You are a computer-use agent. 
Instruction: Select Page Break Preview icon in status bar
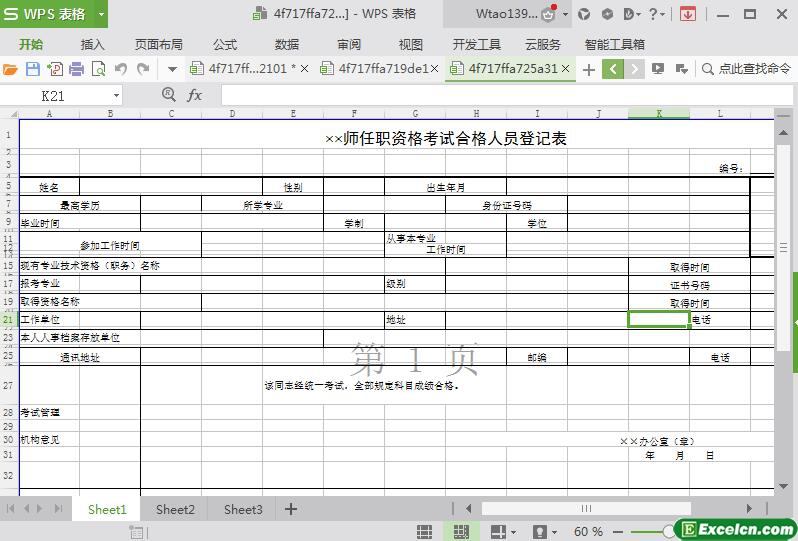tap(461, 532)
